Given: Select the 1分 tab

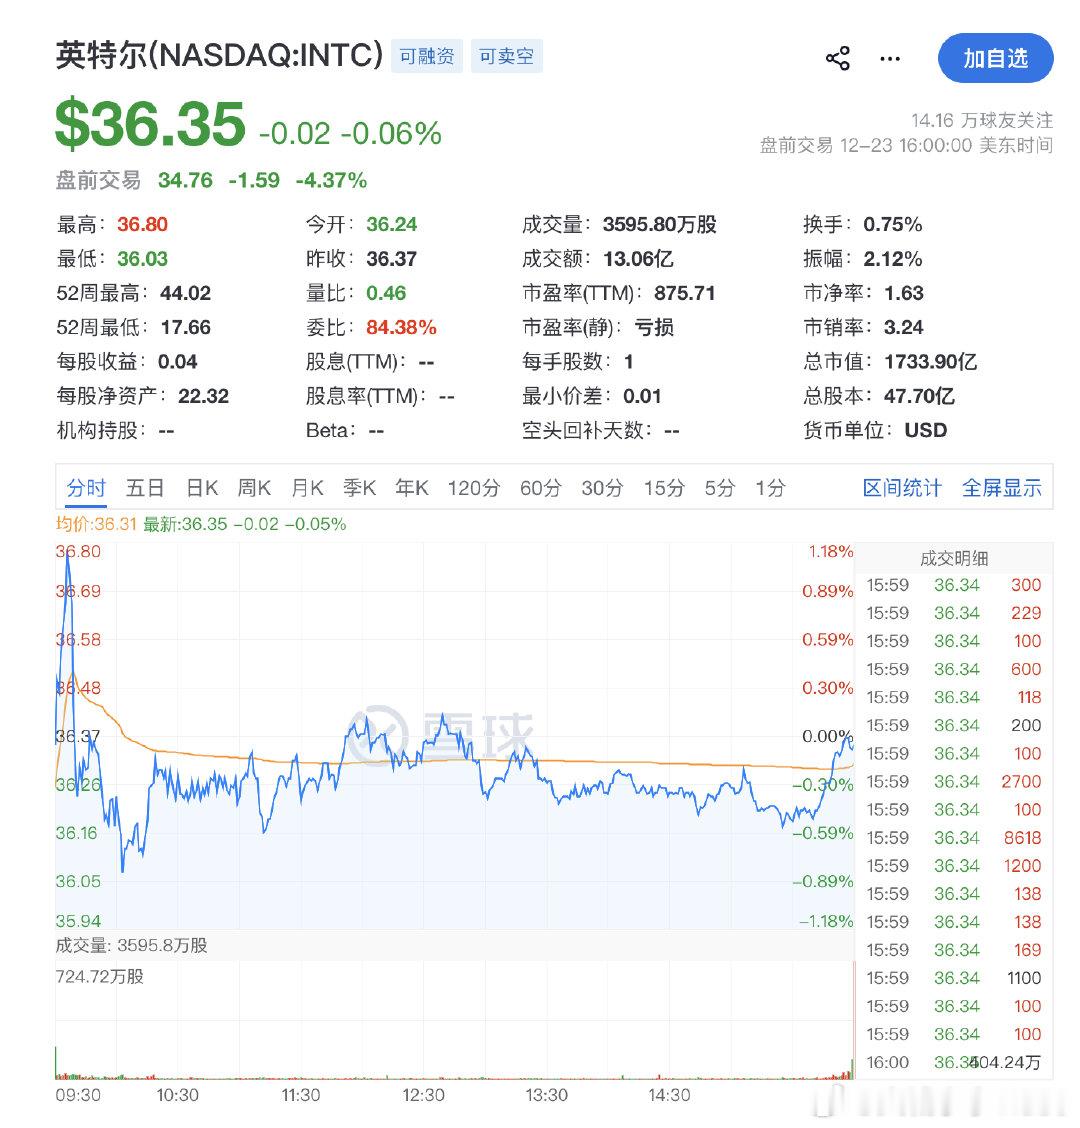Looking at the screenshot, I should 770,488.
